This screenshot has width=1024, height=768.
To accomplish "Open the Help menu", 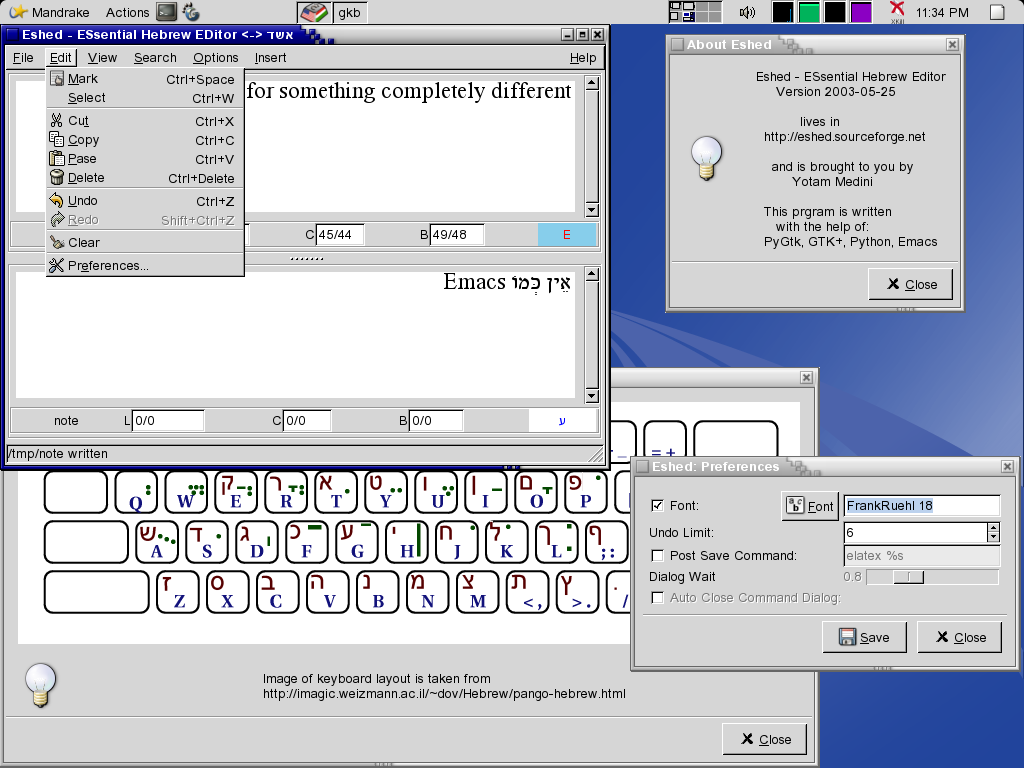I will [x=583, y=57].
